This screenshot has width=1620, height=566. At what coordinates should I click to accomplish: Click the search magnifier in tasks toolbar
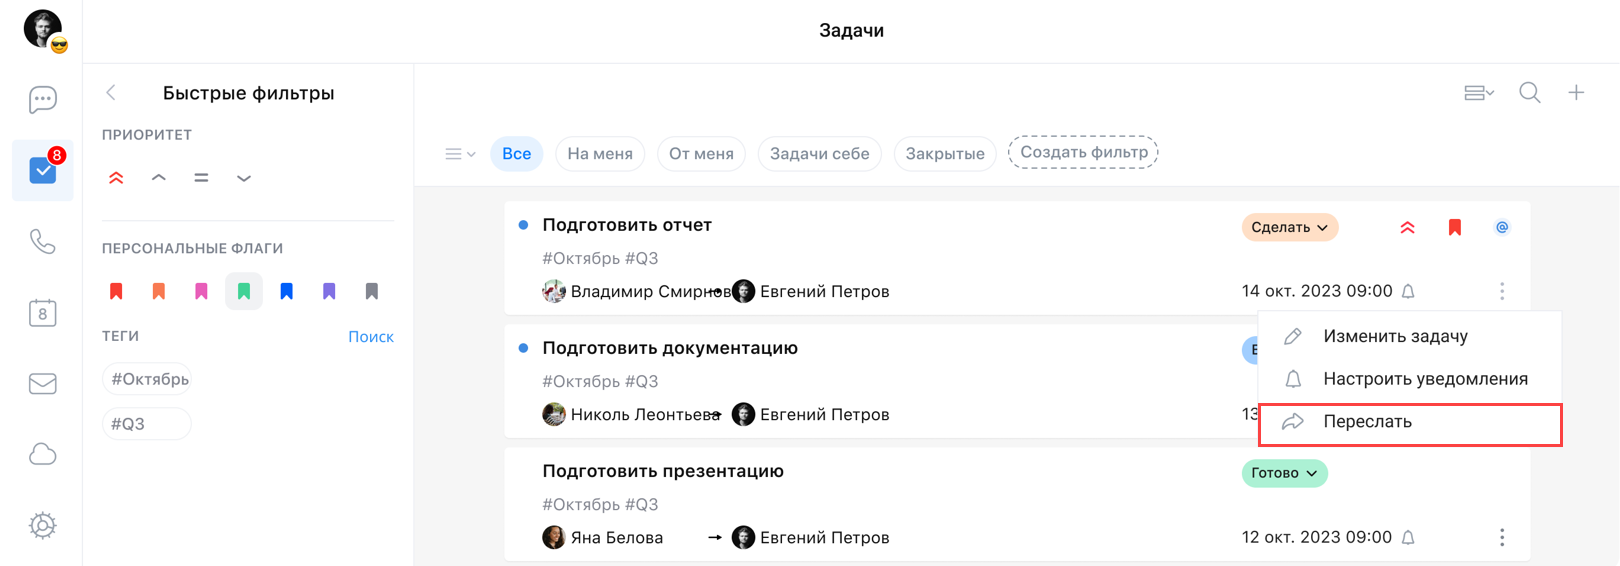(x=1529, y=93)
